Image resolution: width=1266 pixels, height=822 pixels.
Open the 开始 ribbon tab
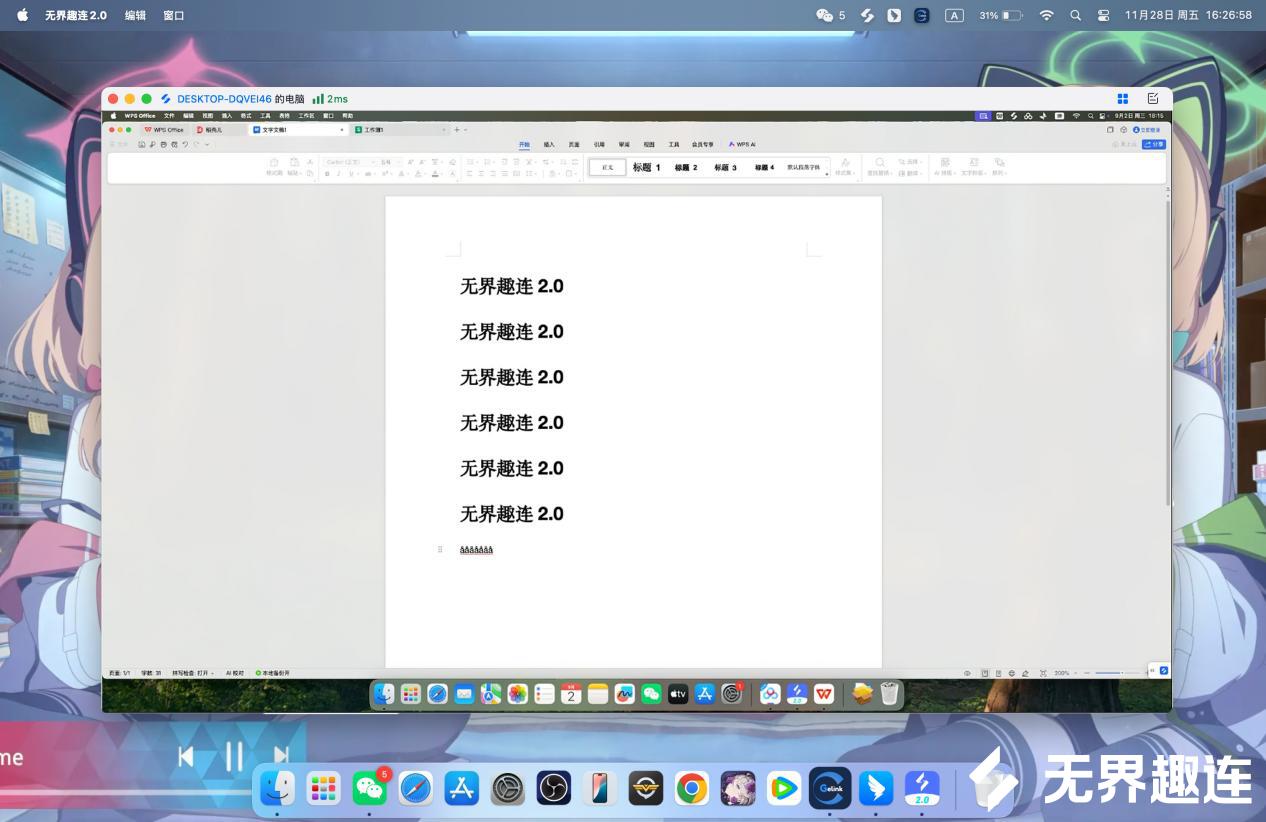coord(524,145)
